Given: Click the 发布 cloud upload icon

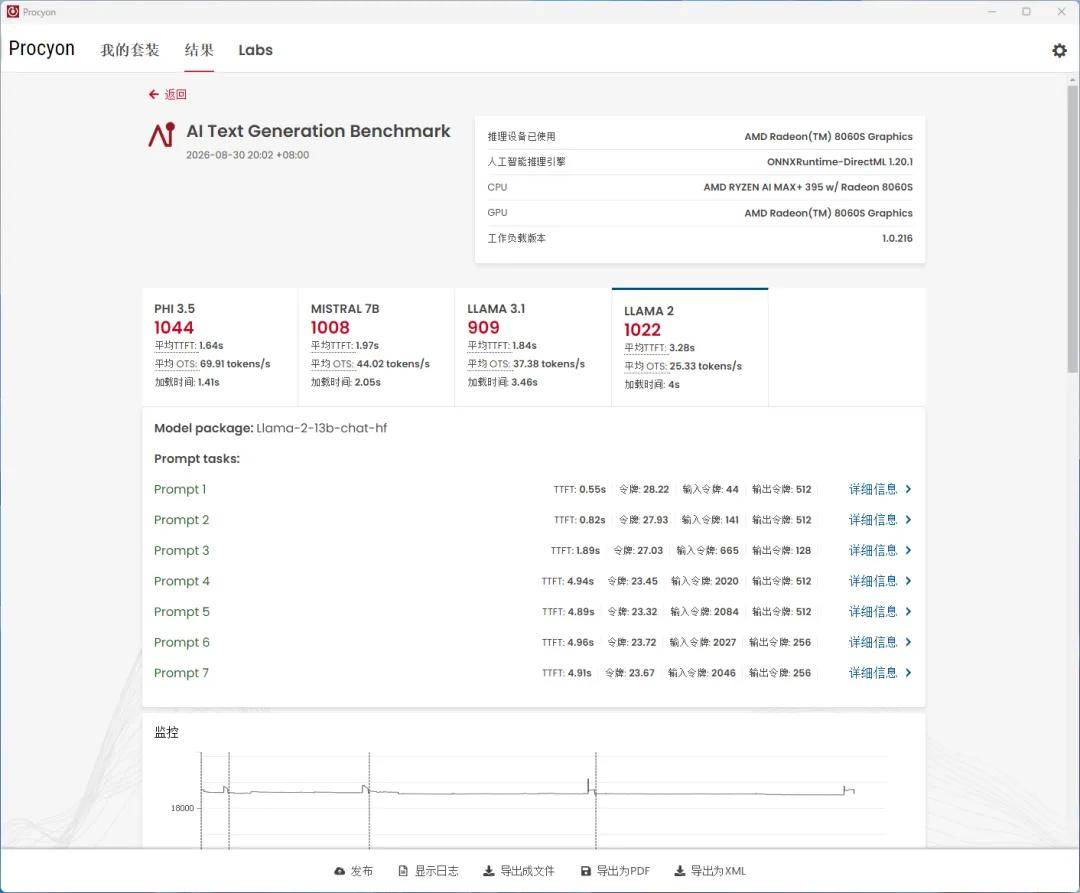Looking at the screenshot, I should [x=340, y=871].
